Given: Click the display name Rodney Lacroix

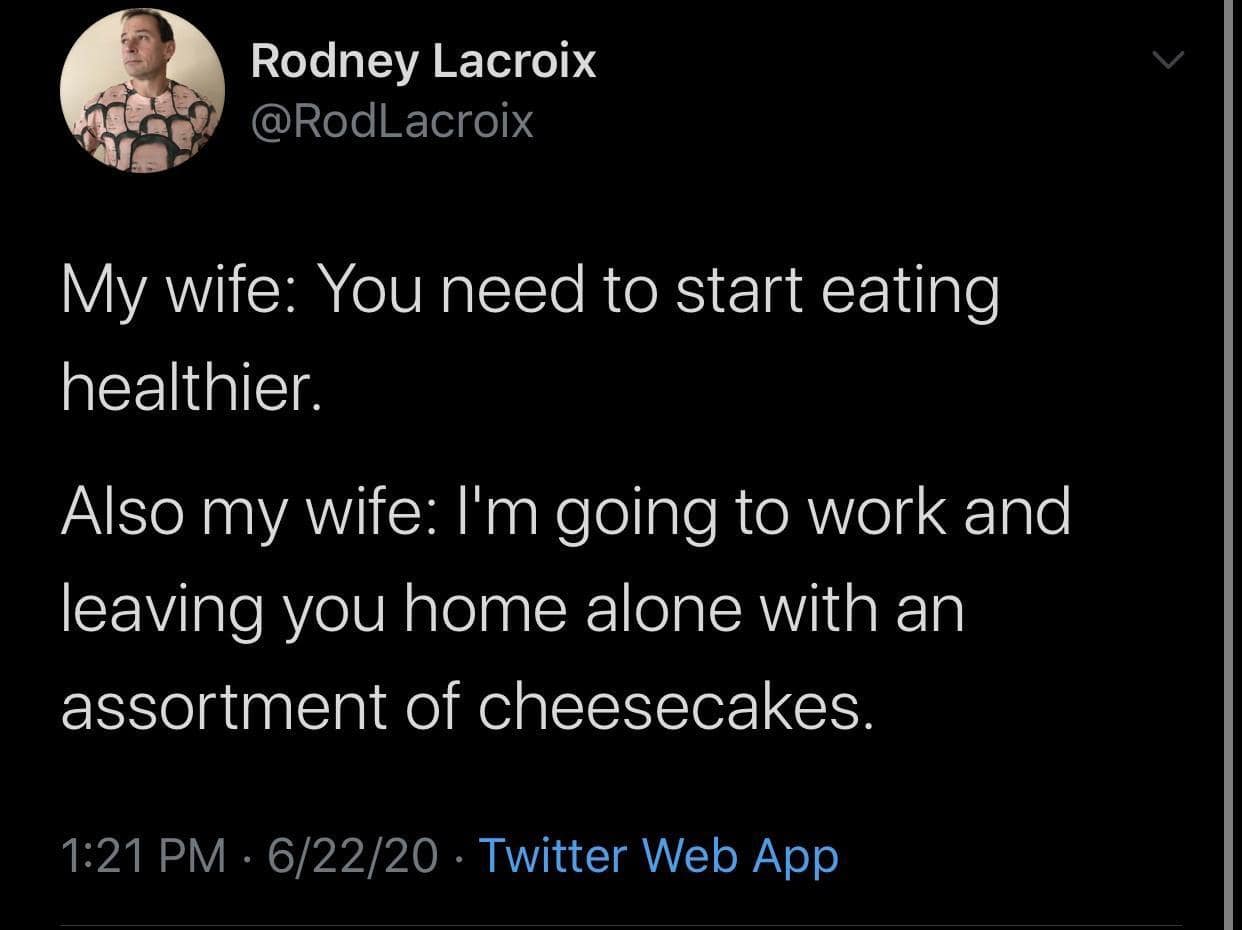Looking at the screenshot, I should point(423,61).
